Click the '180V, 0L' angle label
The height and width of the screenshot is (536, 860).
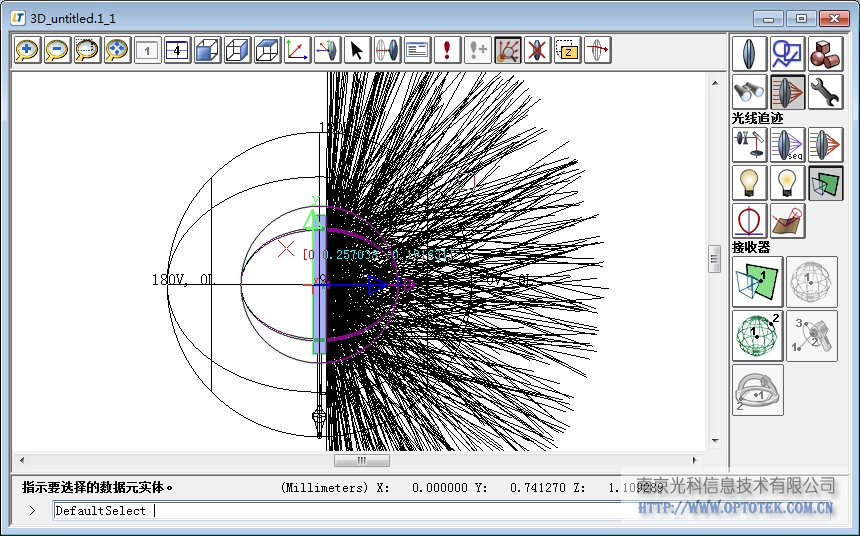coord(183,280)
